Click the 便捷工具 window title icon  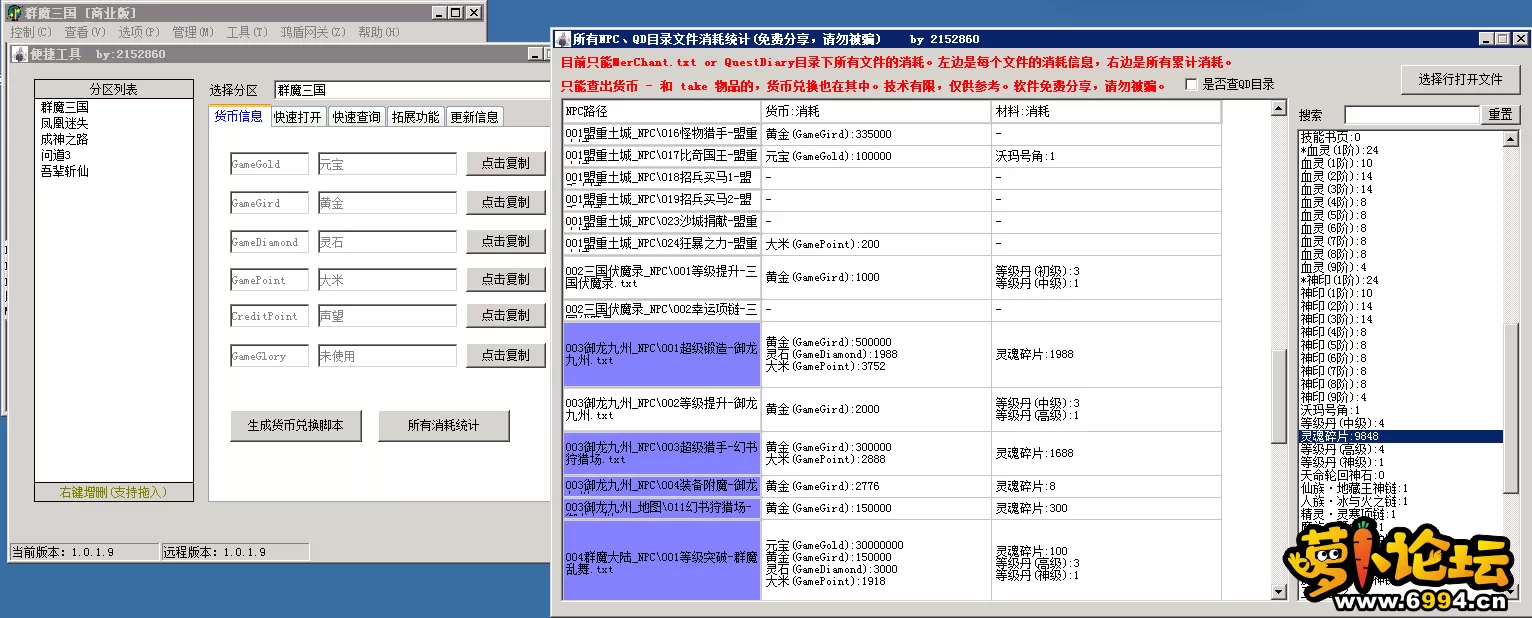(x=17, y=55)
